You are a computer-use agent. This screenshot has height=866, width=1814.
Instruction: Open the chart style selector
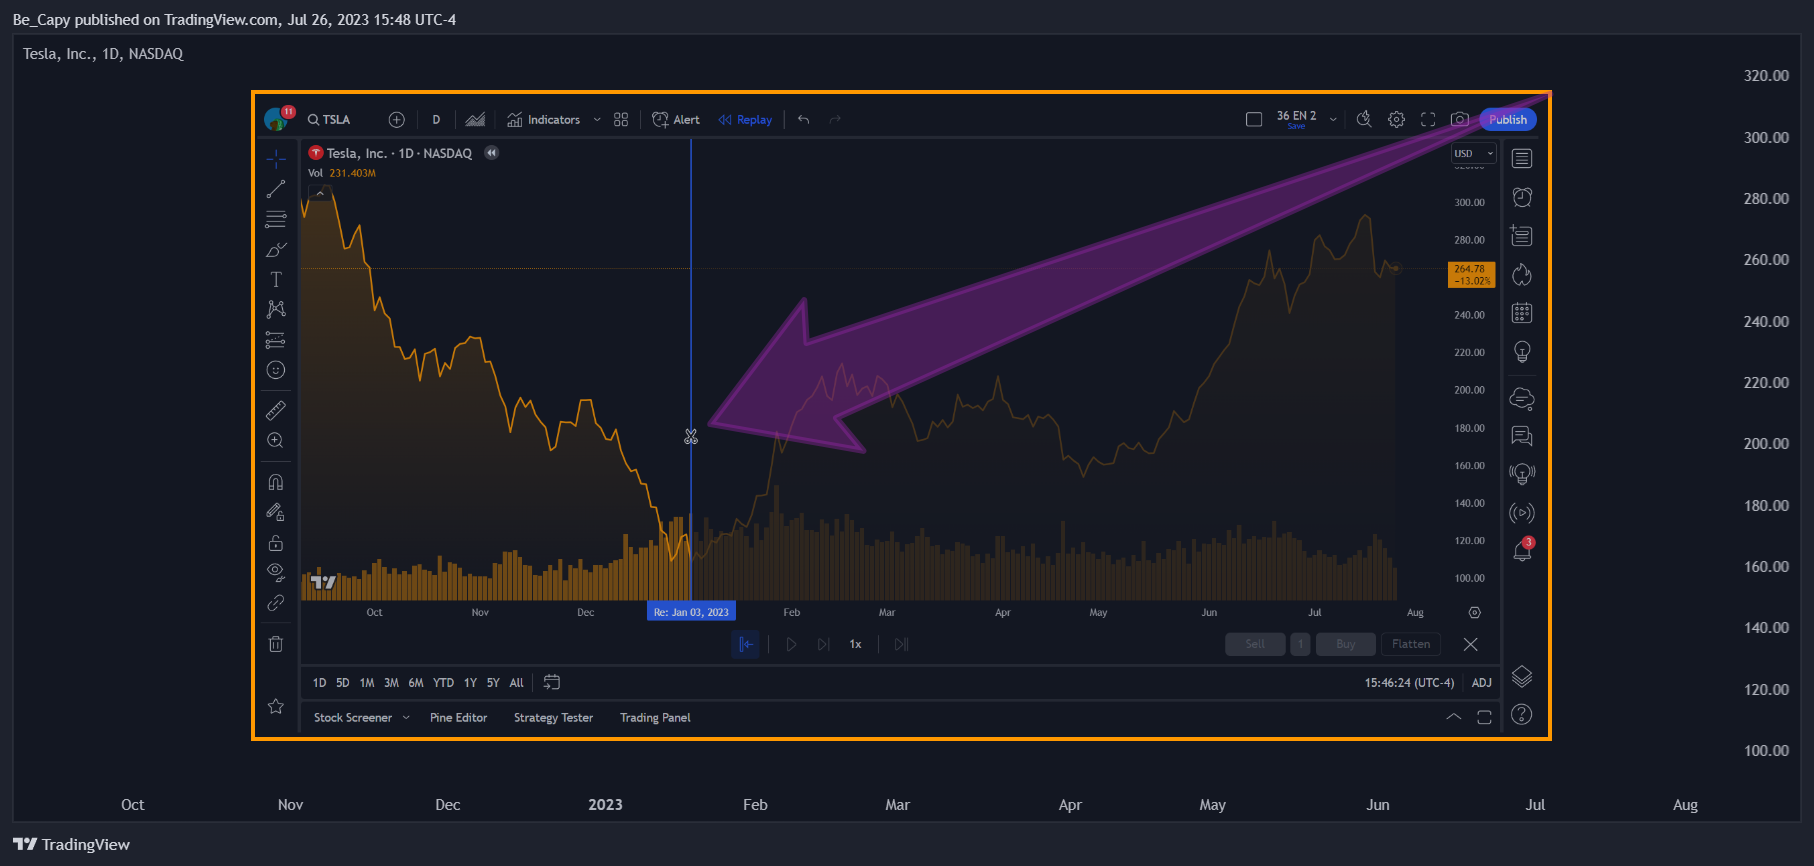click(475, 120)
